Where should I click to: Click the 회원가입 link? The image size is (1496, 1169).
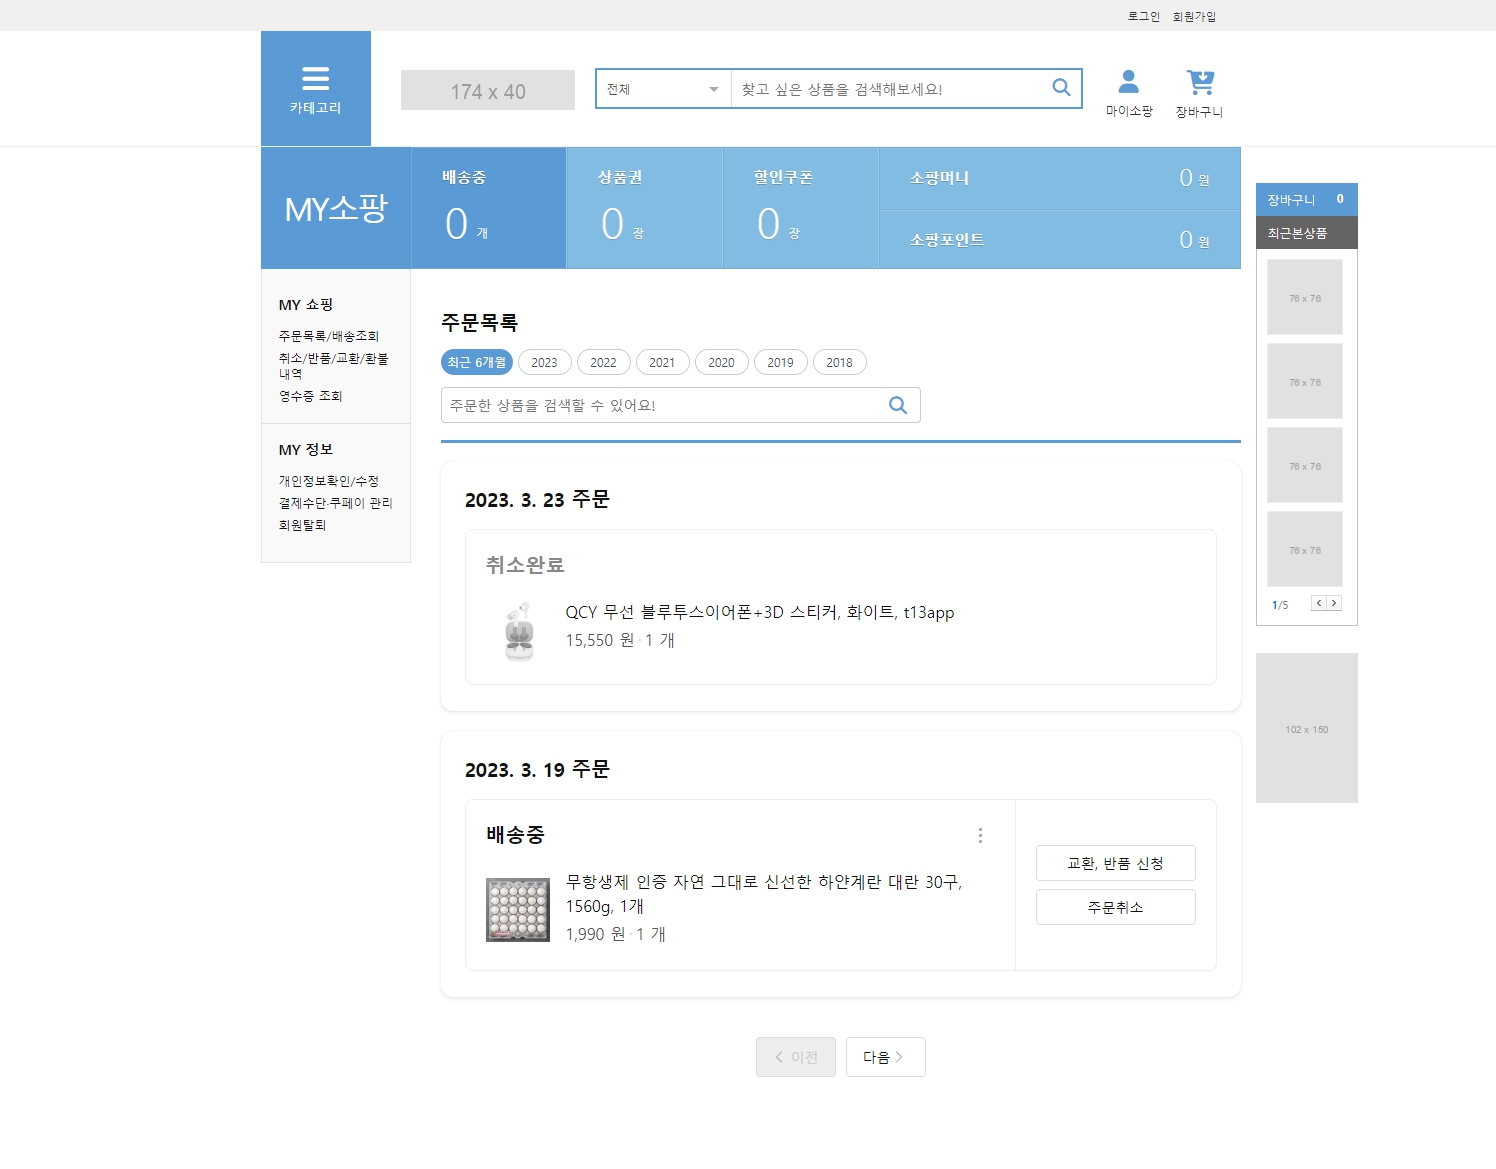tap(1194, 16)
